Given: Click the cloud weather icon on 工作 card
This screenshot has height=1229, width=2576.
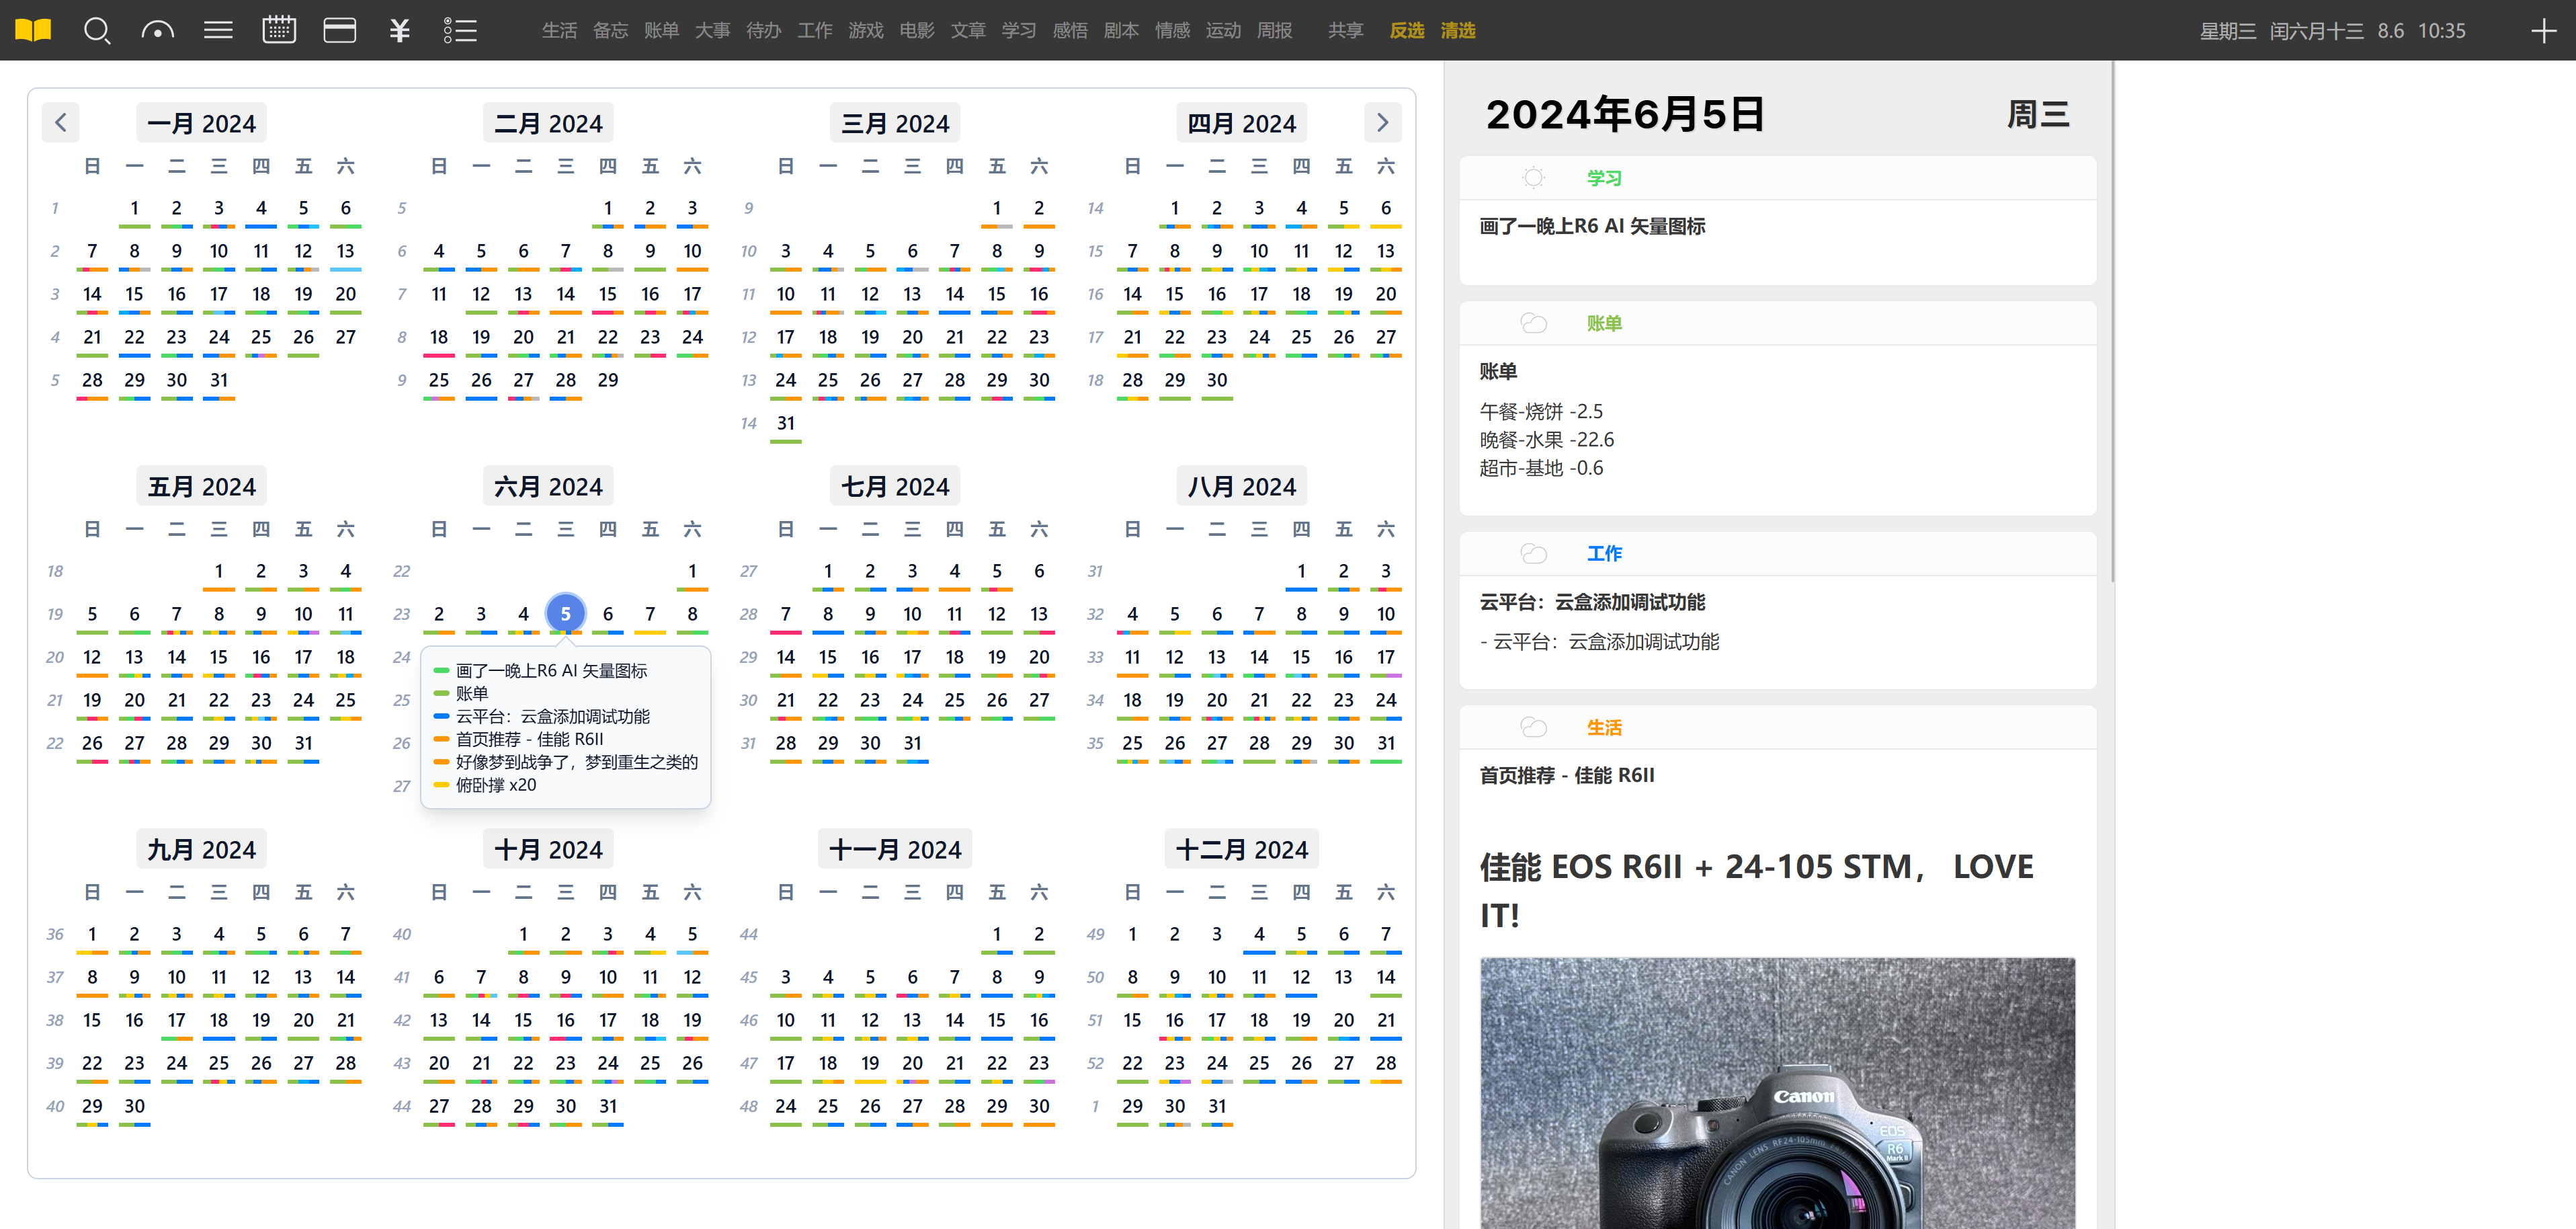Looking at the screenshot, I should click(x=1533, y=553).
